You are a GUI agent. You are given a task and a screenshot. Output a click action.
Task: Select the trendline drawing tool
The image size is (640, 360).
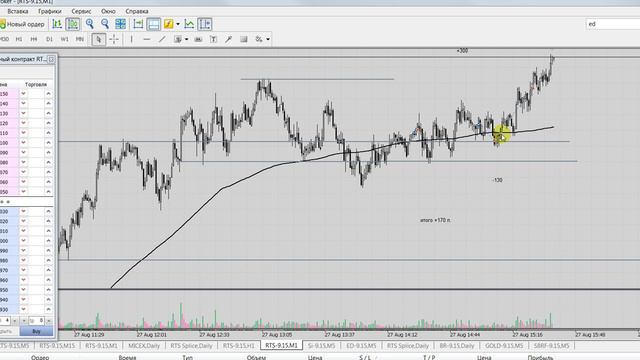[162, 39]
